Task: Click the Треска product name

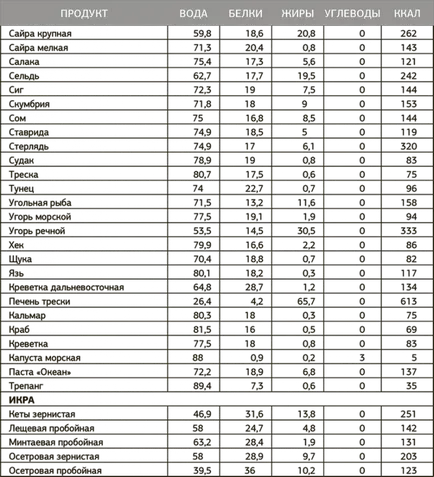Action: (23, 175)
